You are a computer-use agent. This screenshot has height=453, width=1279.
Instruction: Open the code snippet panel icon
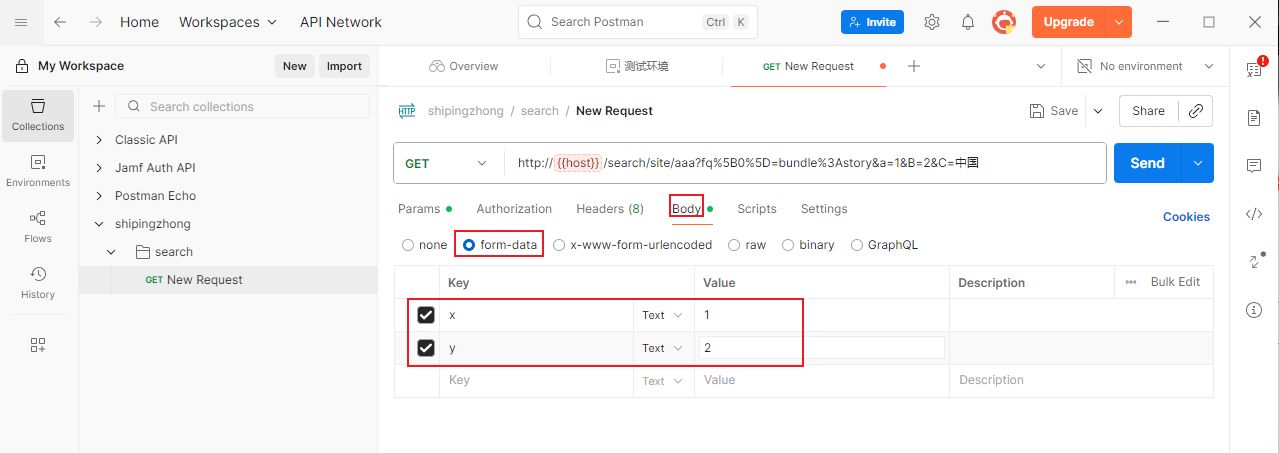(1254, 214)
